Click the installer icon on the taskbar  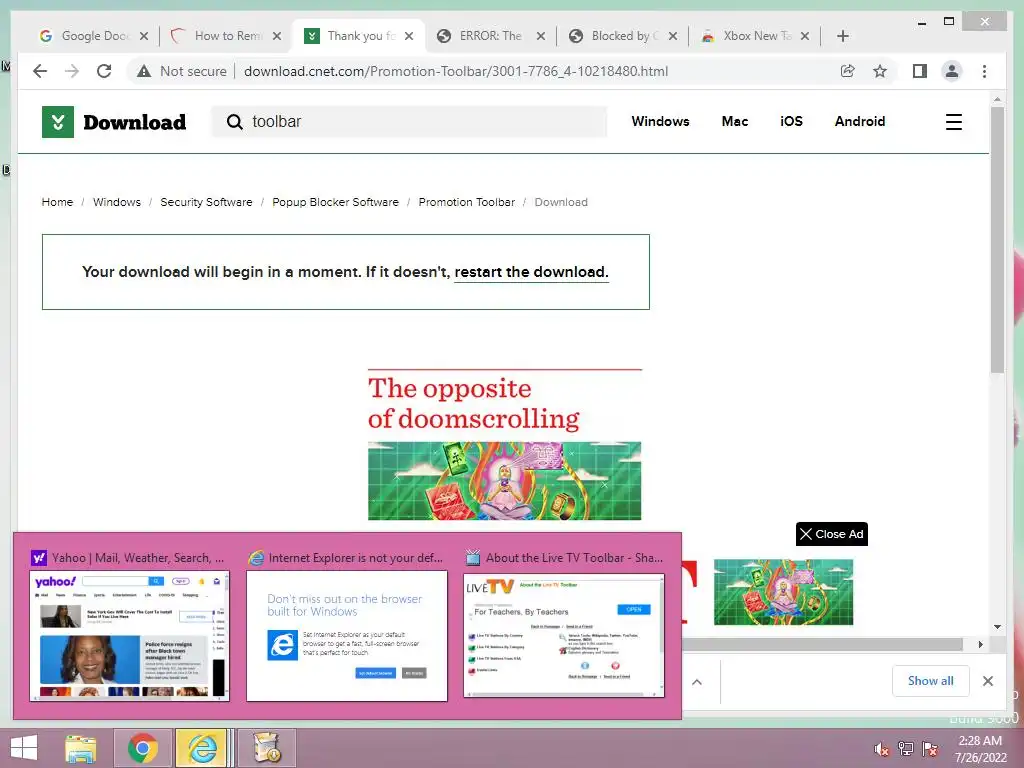(266, 748)
